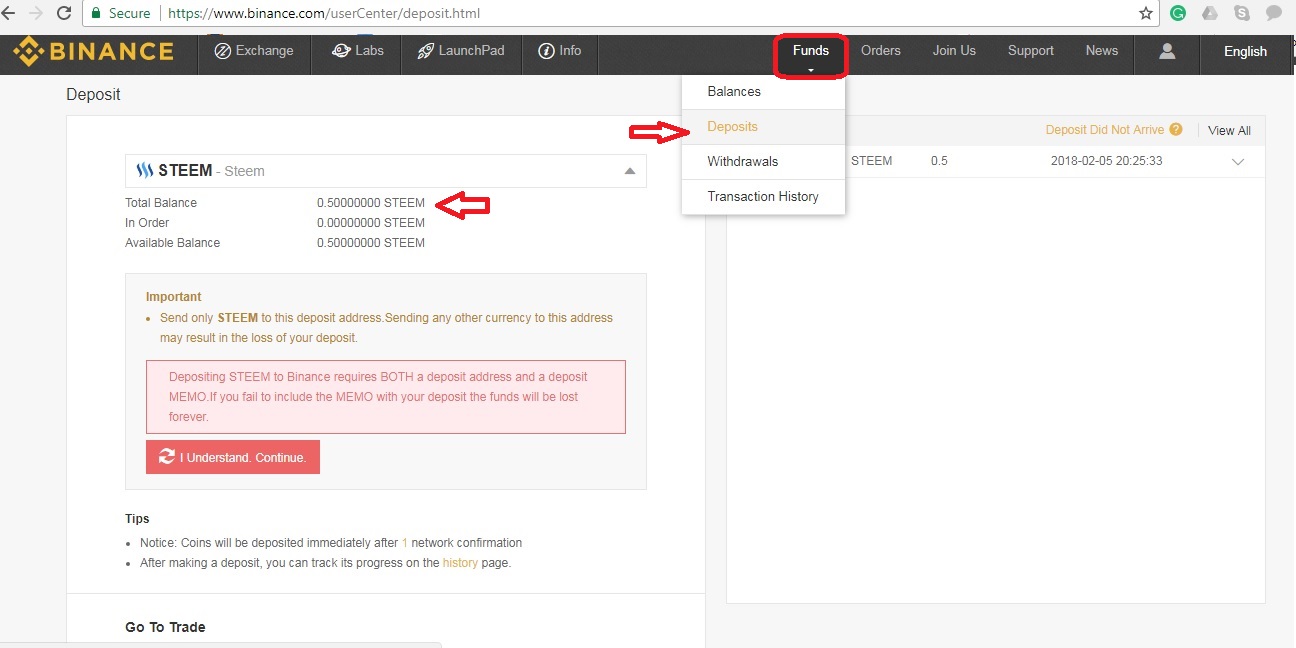The height and width of the screenshot is (648, 1296).
Task: Click the Tips heading
Action: click(x=137, y=519)
